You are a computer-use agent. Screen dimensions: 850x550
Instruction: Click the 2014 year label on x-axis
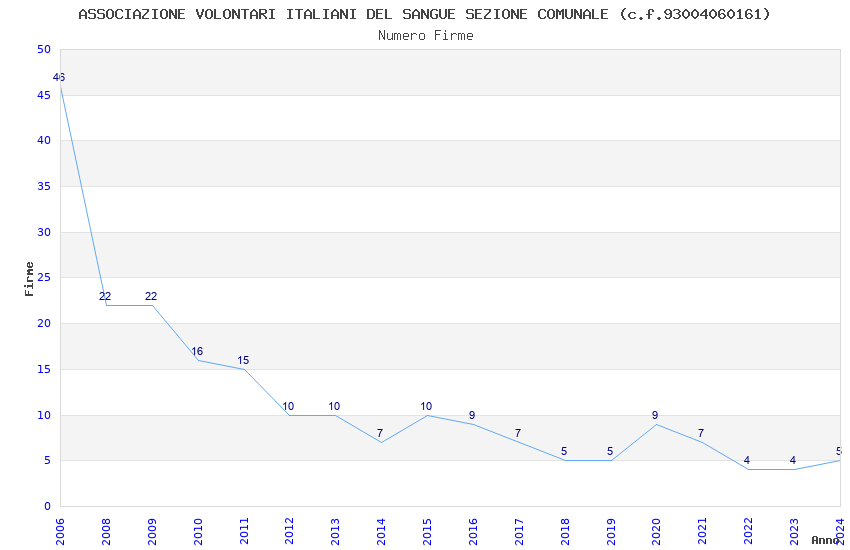(381, 531)
